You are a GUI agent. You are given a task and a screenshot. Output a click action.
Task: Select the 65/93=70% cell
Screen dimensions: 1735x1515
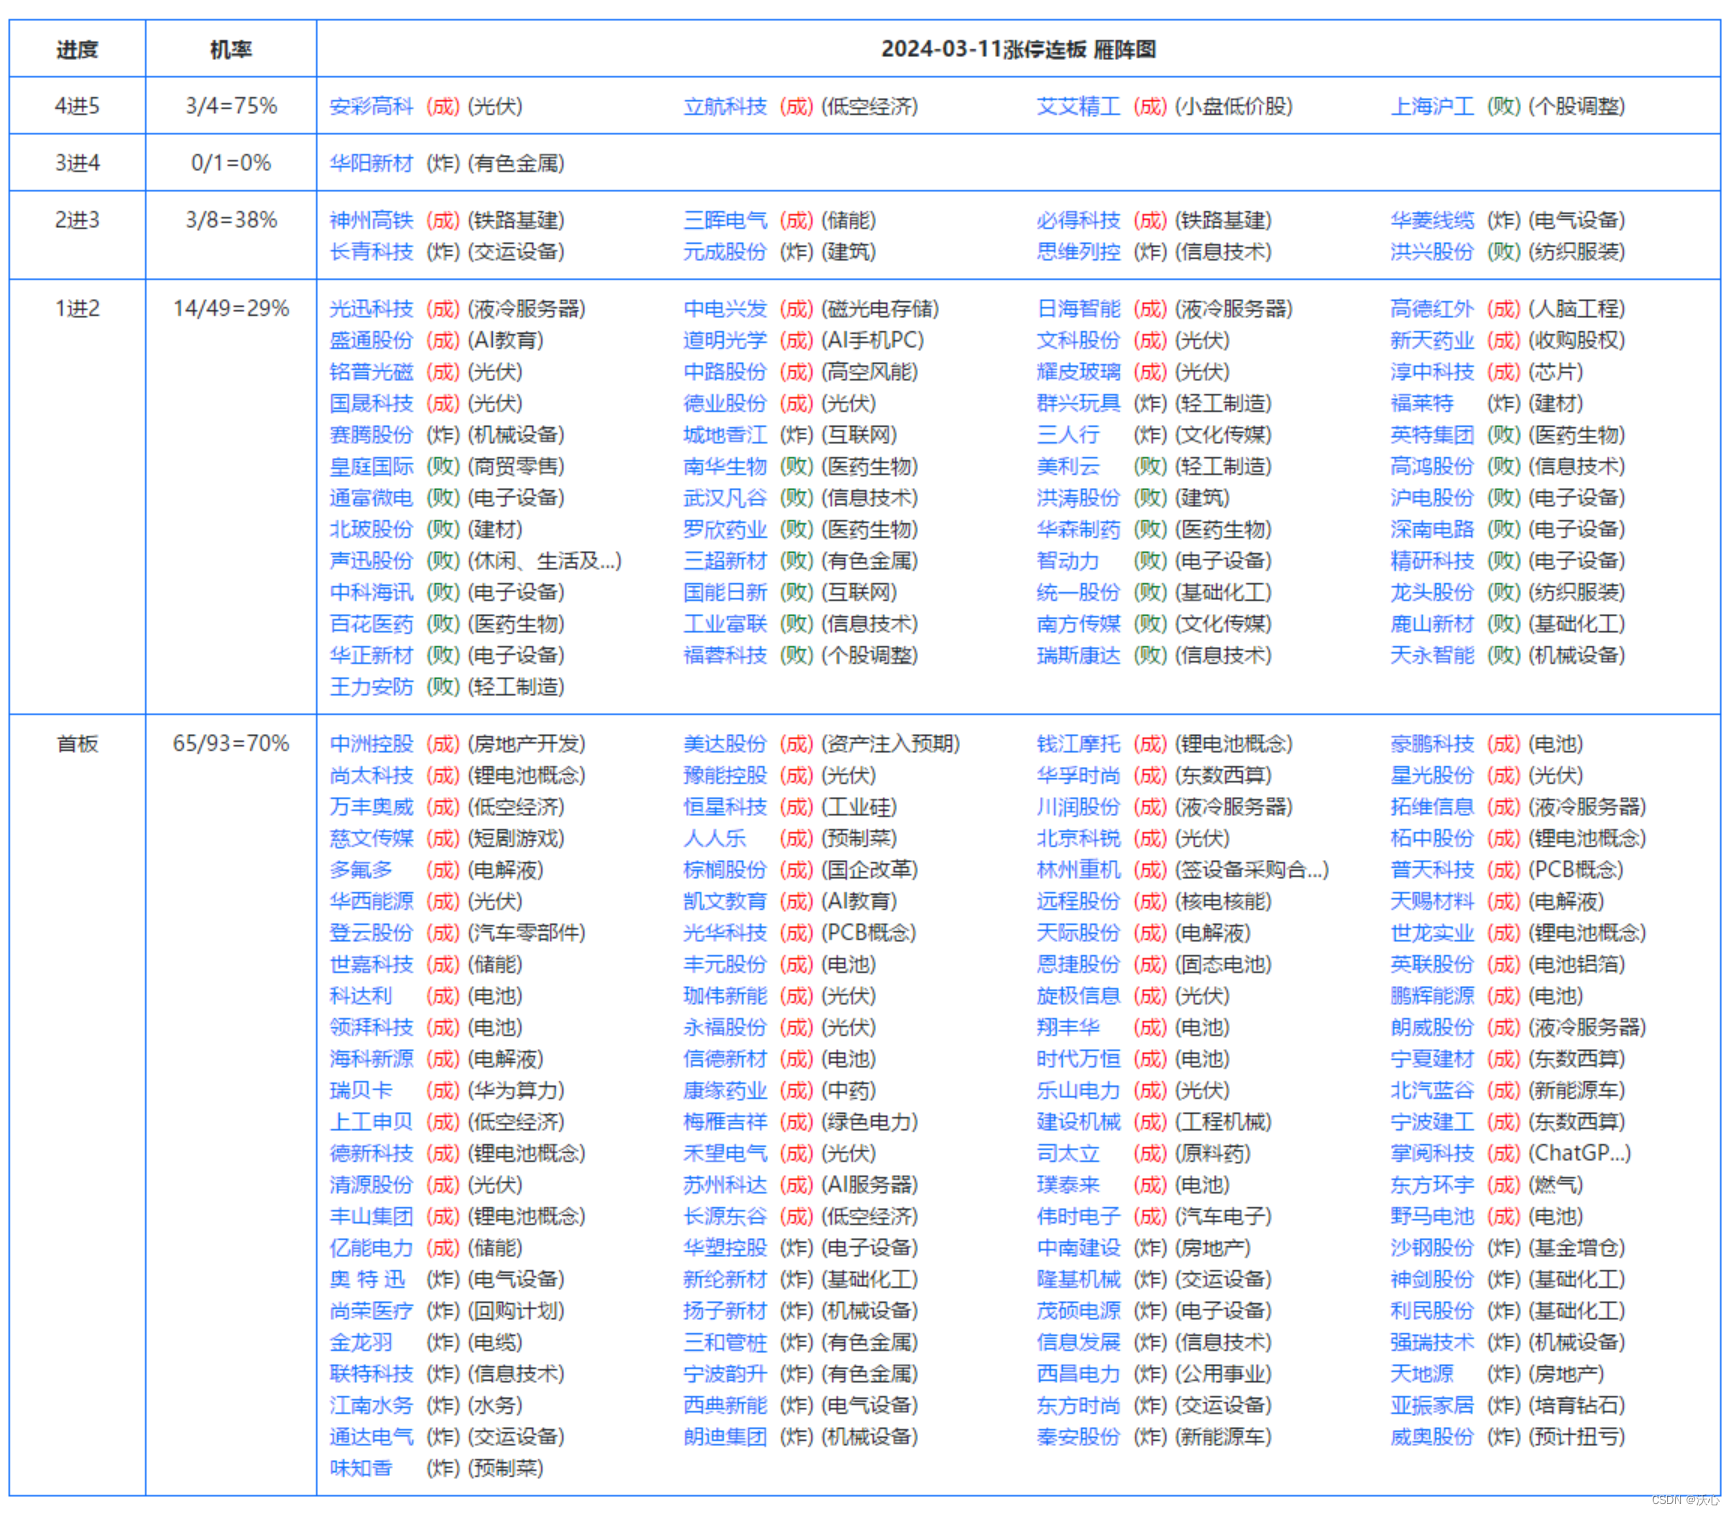pos(231,744)
